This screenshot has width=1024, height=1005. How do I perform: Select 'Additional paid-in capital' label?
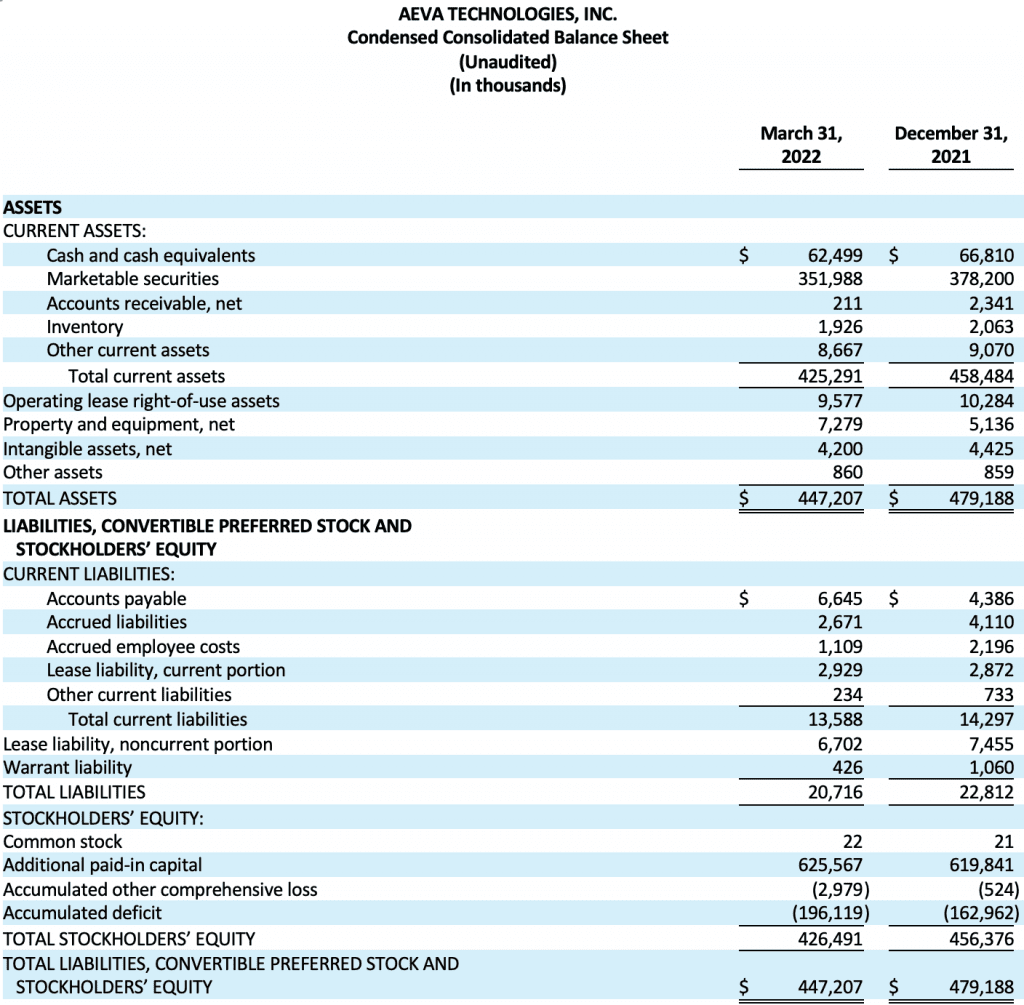click(103, 866)
